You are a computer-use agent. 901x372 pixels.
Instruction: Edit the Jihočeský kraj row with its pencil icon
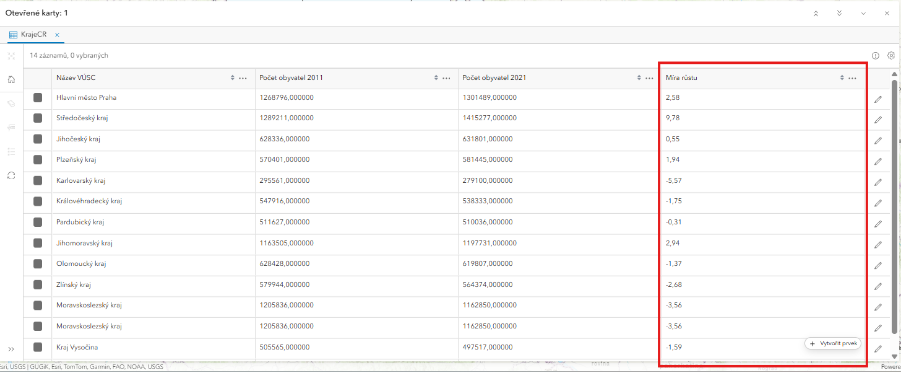click(x=877, y=140)
